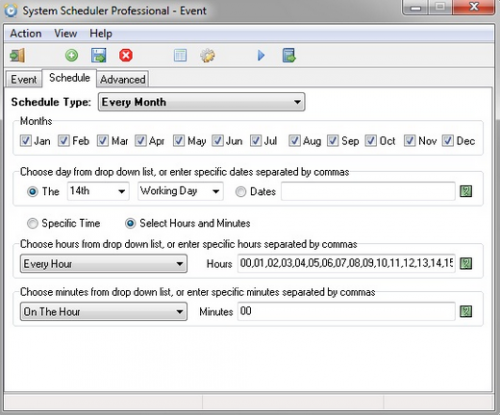The image size is (500, 415).
Task: Disable the May month checkbox
Action: [179, 141]
